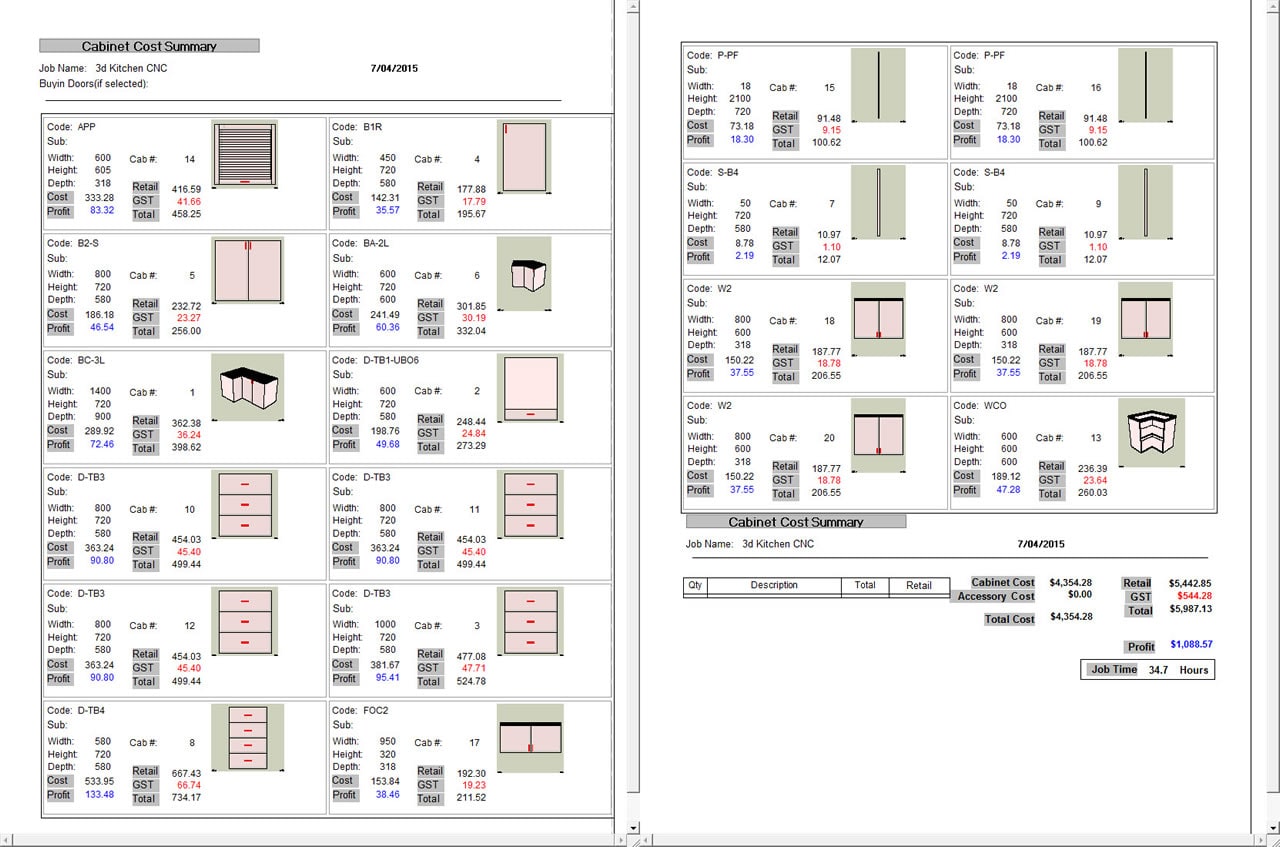Select the Job Name 3d Kitchen CNC text
Viewport: 1280px width, 847px height.
pos(780,544)
